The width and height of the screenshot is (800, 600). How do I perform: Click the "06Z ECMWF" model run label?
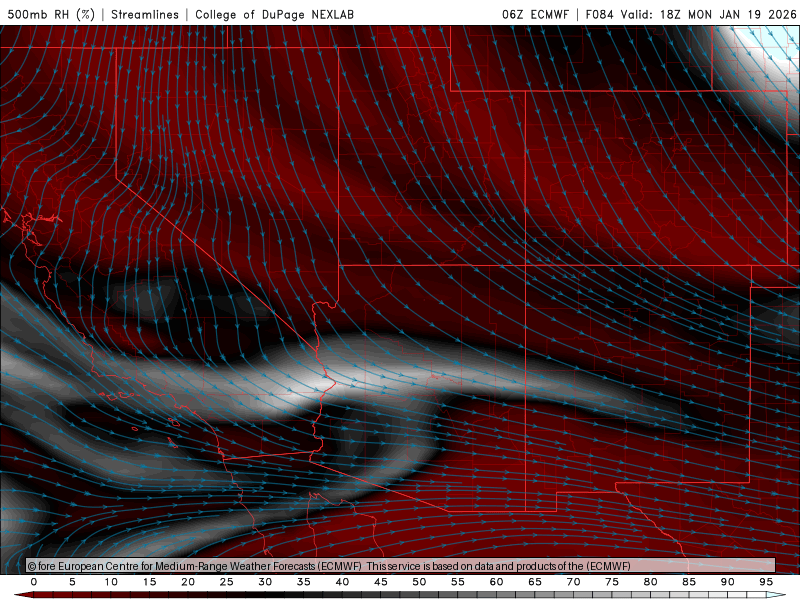(x=535, y=14)
